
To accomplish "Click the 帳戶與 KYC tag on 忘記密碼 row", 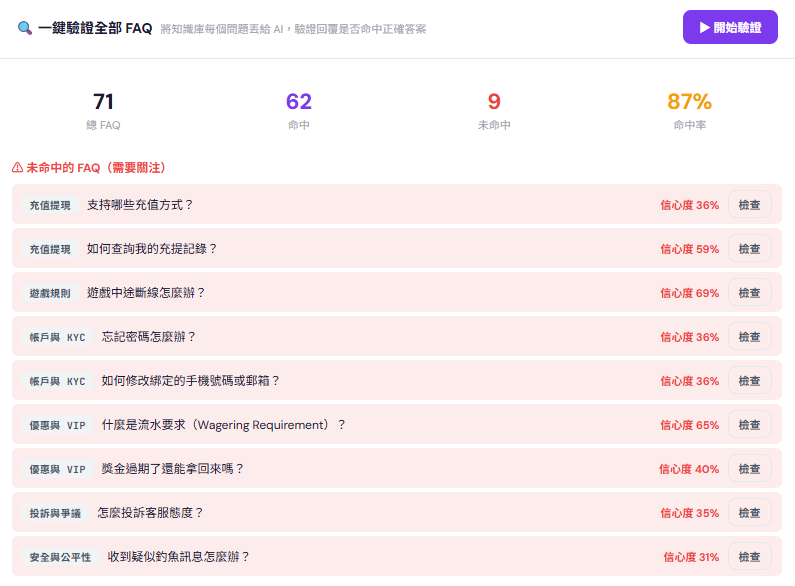I will coord(57,337).
